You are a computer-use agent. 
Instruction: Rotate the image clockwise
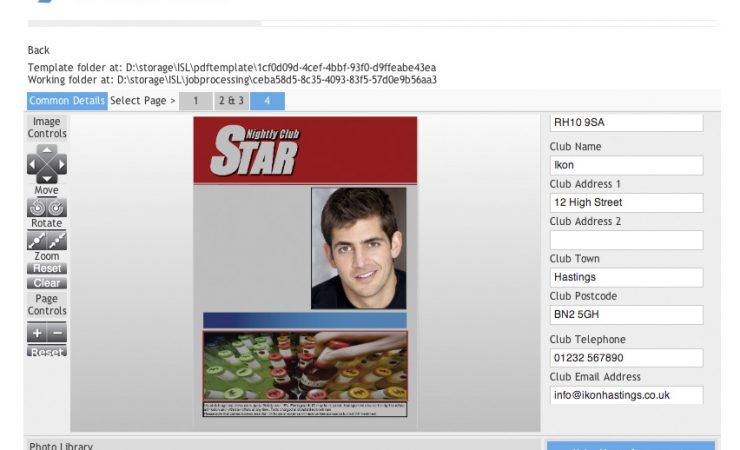click(x=57, y=208)
